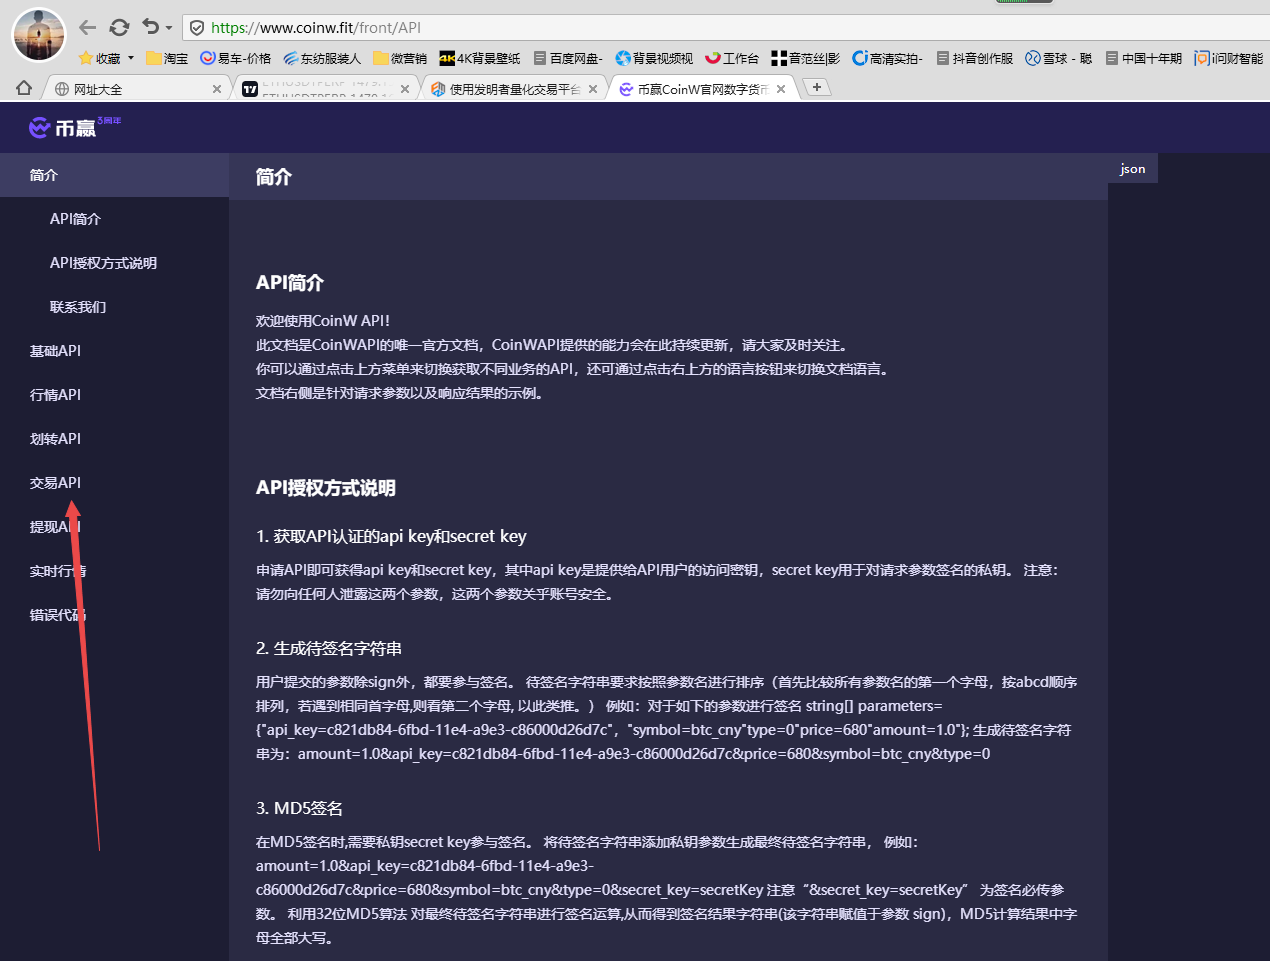
Task: Click the home icon beside the tabs
Action: coord(24,88)
